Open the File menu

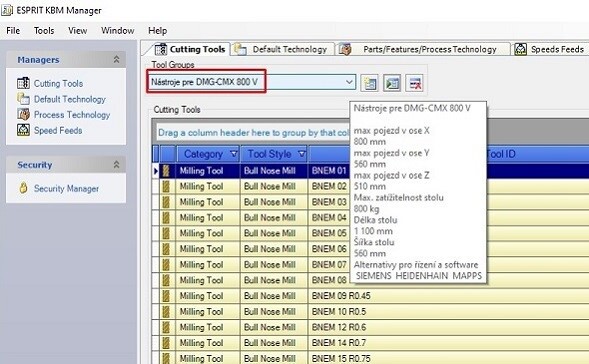coord(13,30)
